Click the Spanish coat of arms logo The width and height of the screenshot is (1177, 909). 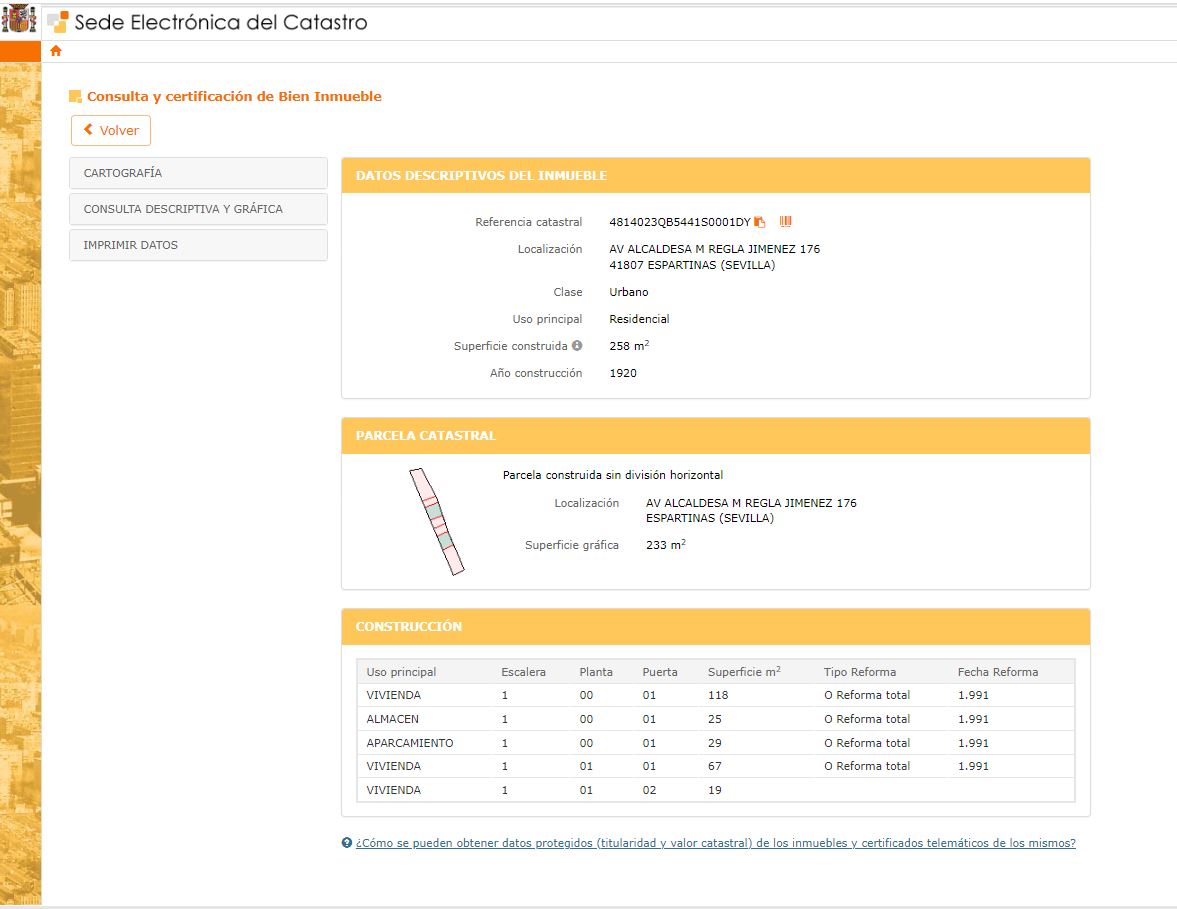click(x=20, y=20)
